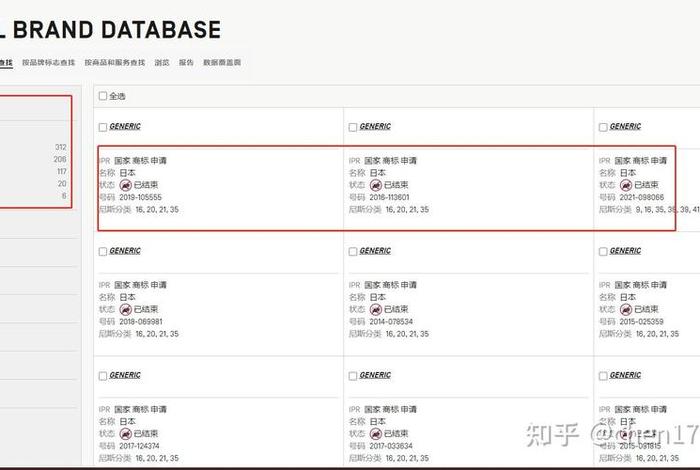Click the ended-status icon of record 2021-098066

(x=626, y=185)
